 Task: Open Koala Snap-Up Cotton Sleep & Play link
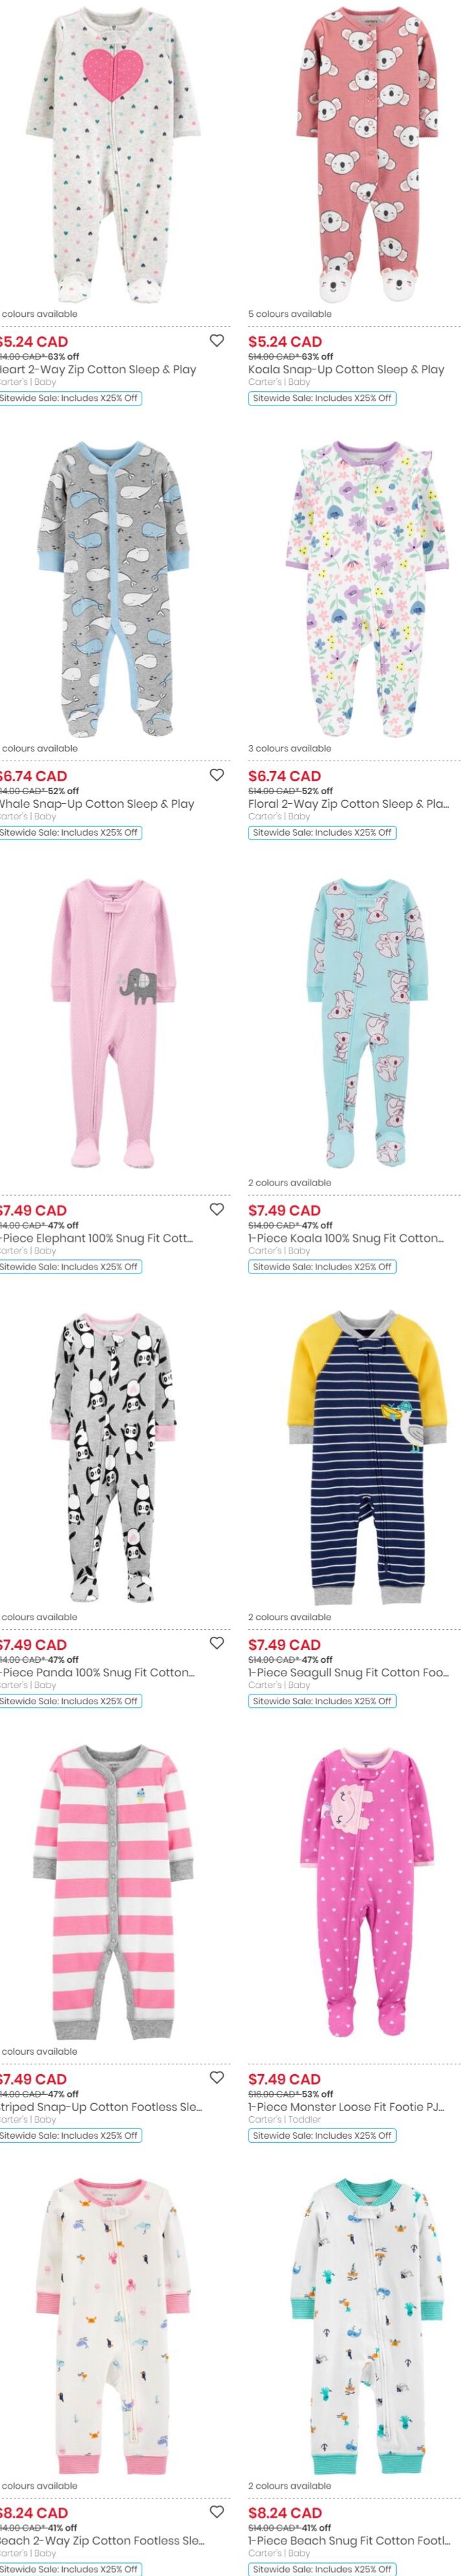click(346, 369)
